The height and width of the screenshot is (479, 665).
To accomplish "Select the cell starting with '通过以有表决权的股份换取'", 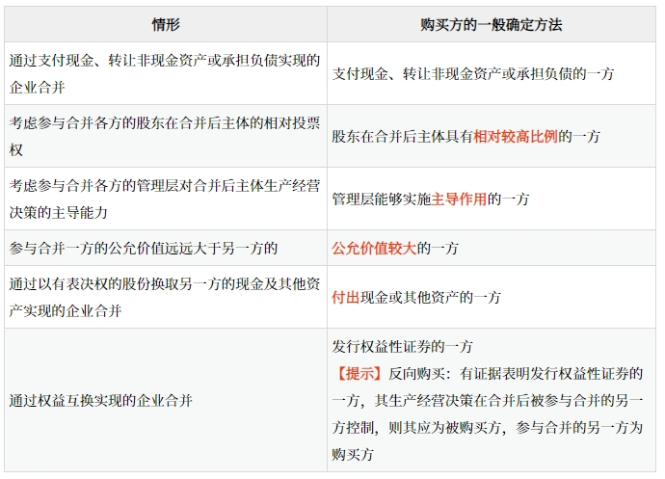I will [x=164, y=297].
